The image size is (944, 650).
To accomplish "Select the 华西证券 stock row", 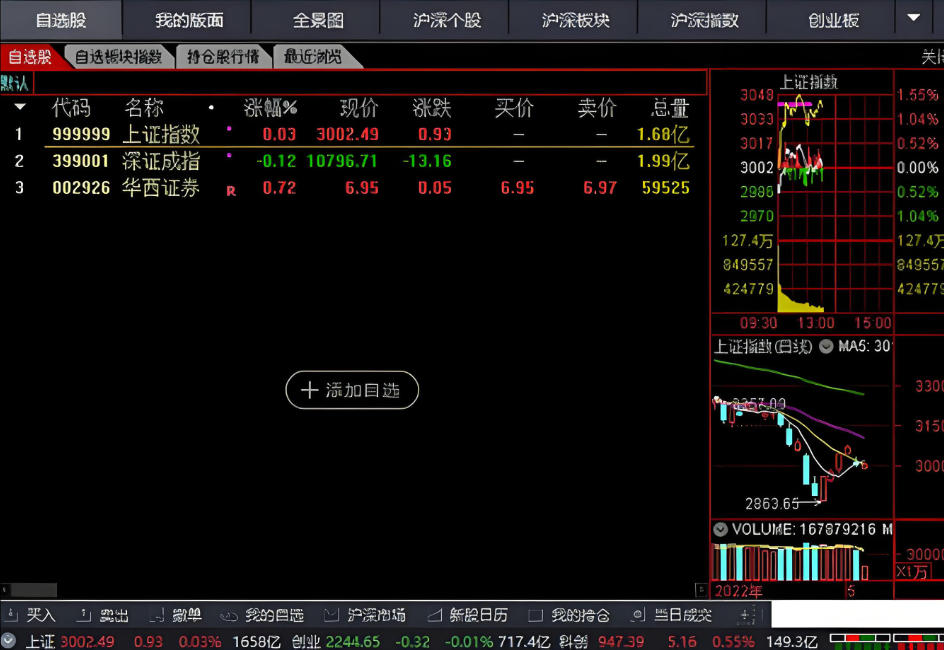I will click(160, 188).
